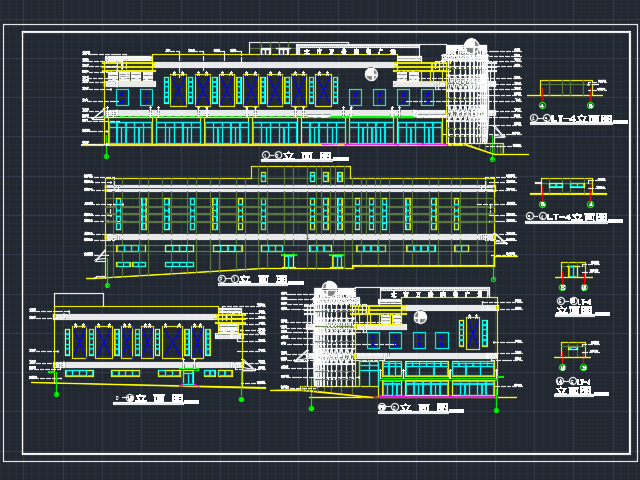Select the green axis marker at the bottom-right elevation's right base
Viewport: 640px width, 480px height.
tap(495, 409)
